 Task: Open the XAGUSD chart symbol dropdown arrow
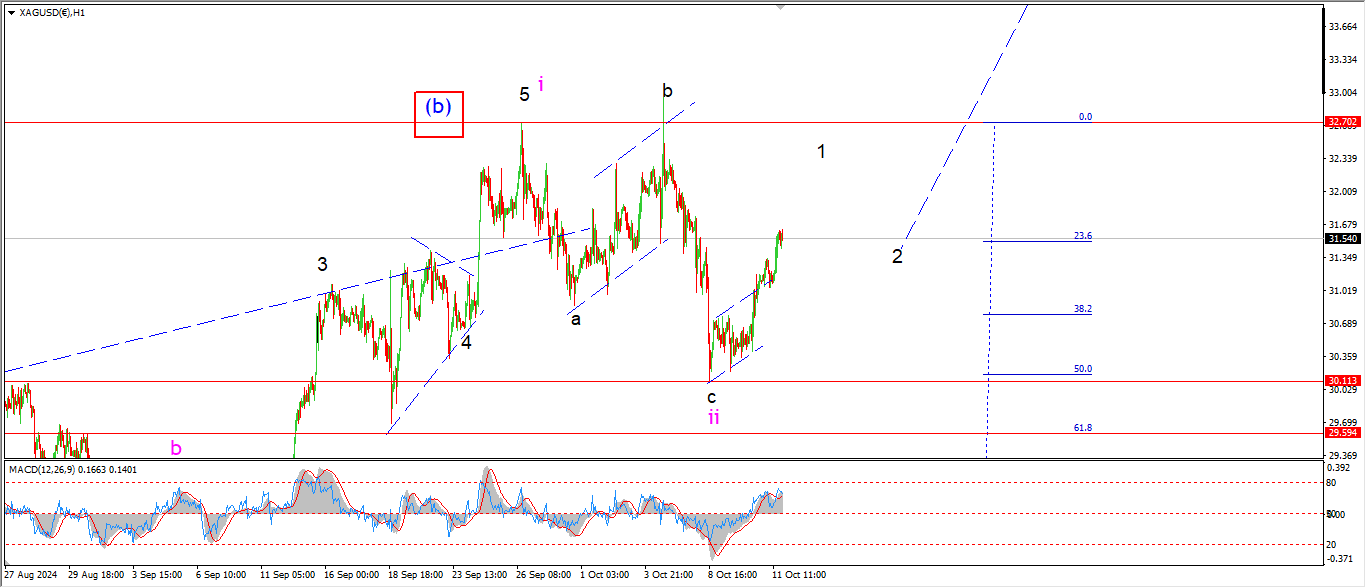coord(11,13)
